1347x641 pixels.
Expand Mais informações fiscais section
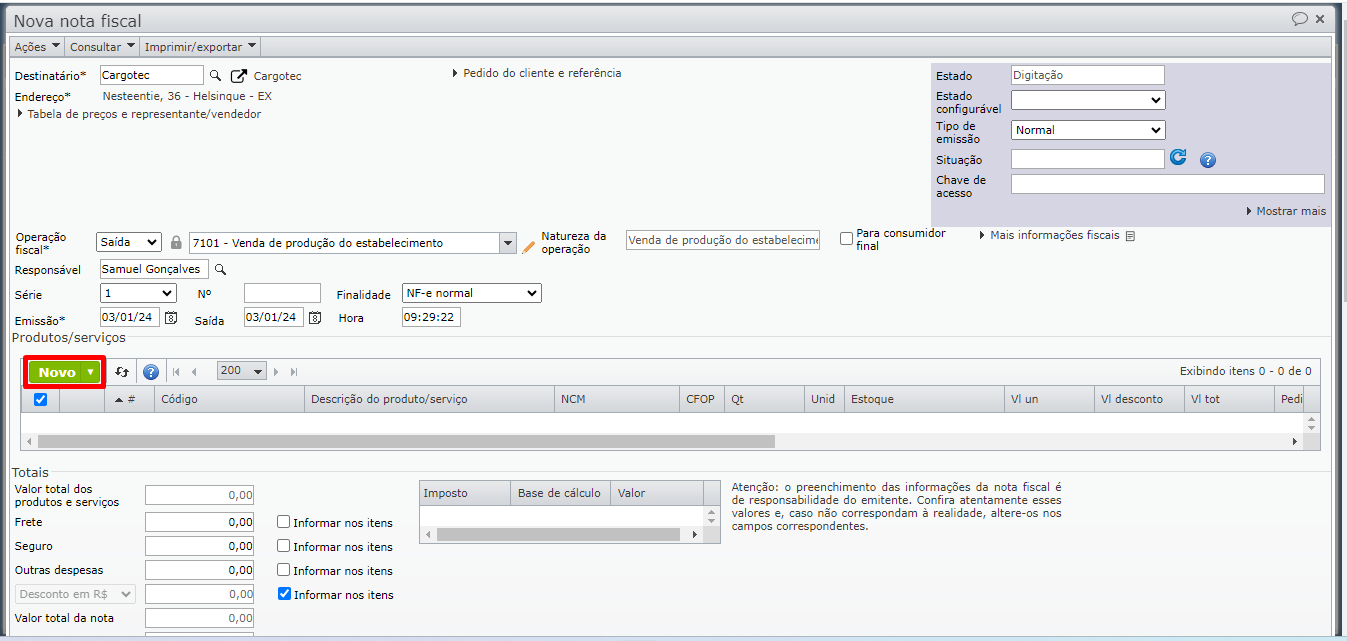[x=1050, y=235]
